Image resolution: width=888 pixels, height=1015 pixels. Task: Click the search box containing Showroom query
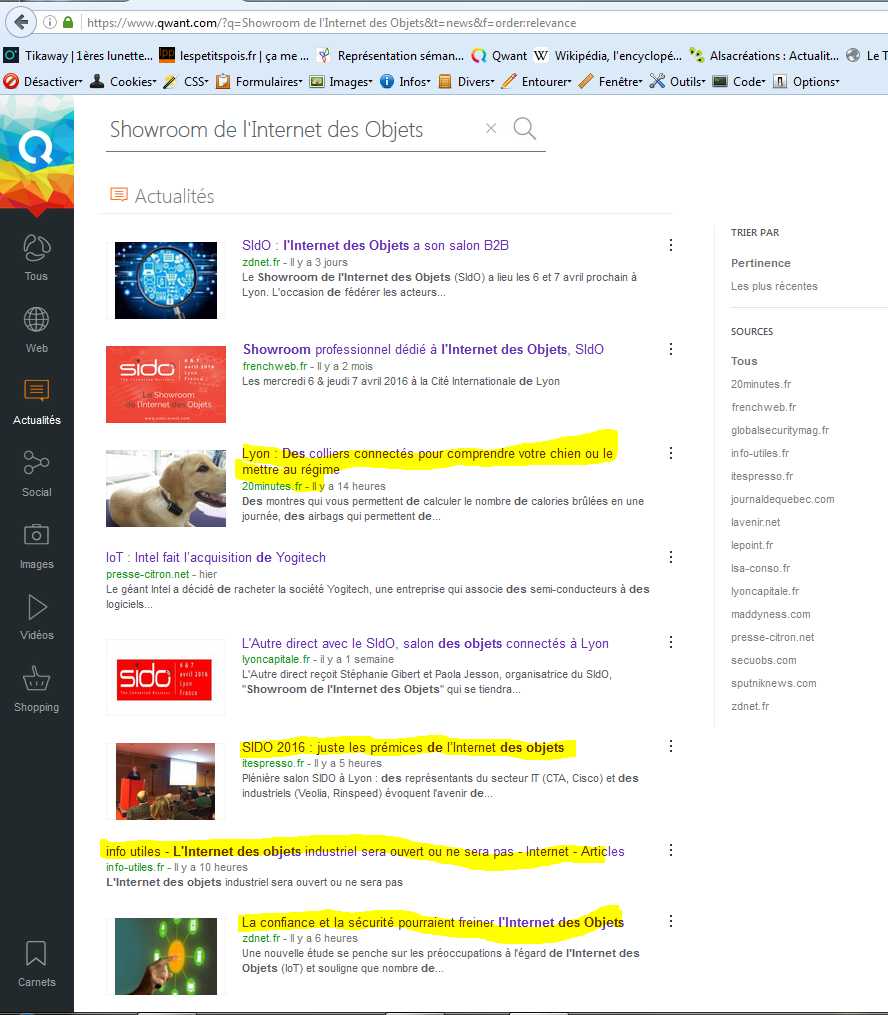[x=290, y=130]
